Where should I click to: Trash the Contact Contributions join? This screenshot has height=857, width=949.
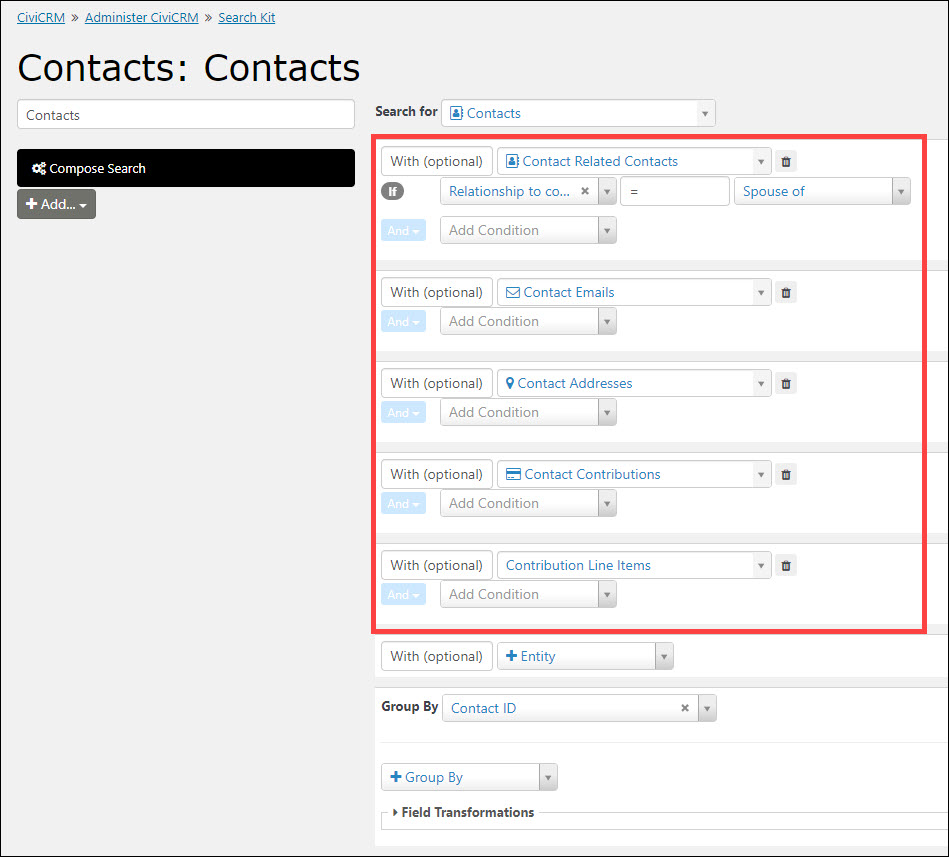coord(786,474)
